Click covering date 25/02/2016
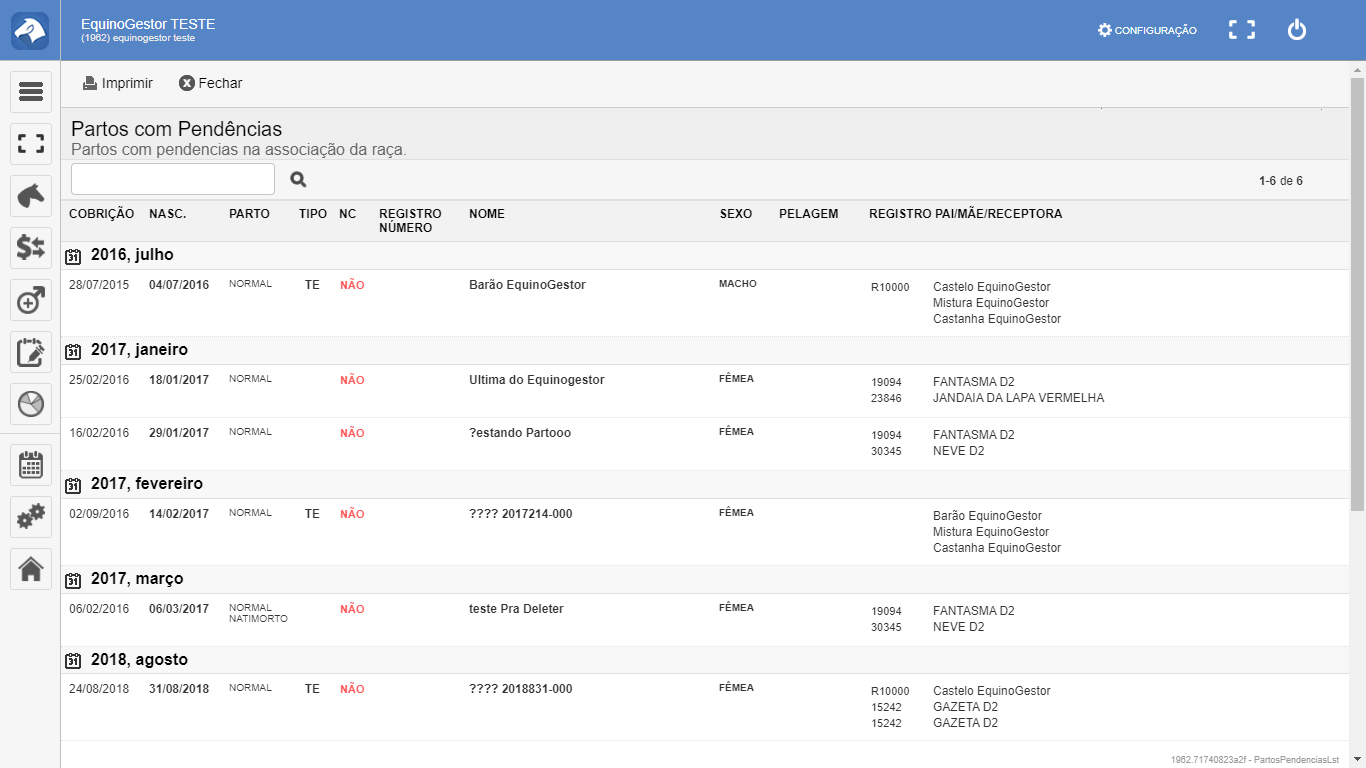Viewport: 1366px width, 768px height. coord(99,380)
